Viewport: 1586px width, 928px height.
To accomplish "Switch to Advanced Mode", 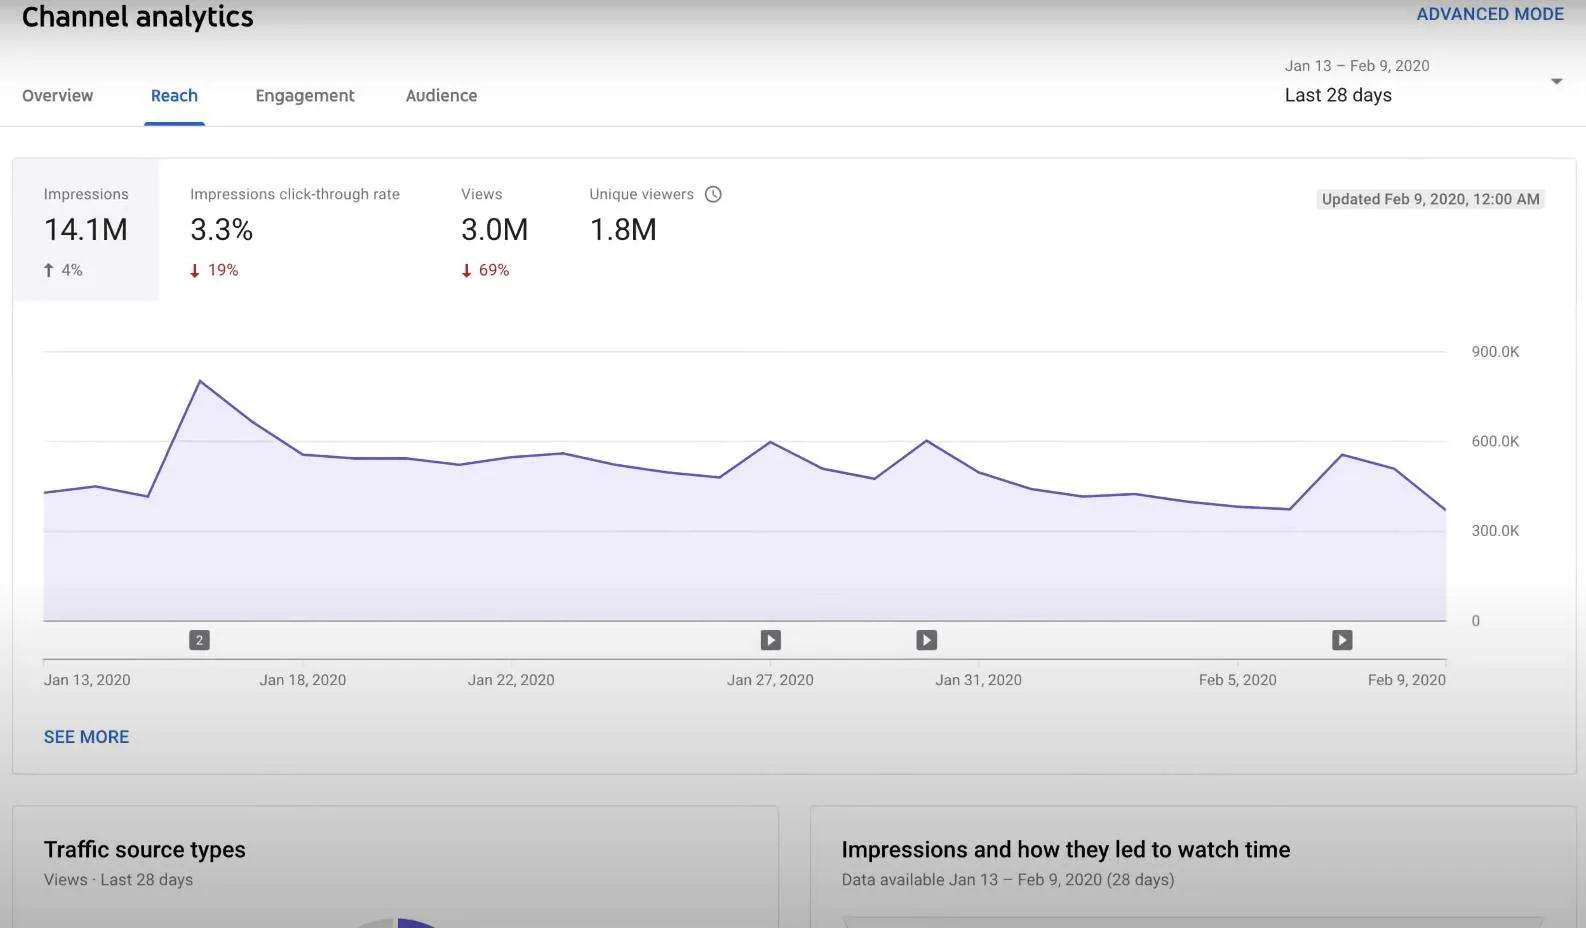I will click(x=1490, y=14).
